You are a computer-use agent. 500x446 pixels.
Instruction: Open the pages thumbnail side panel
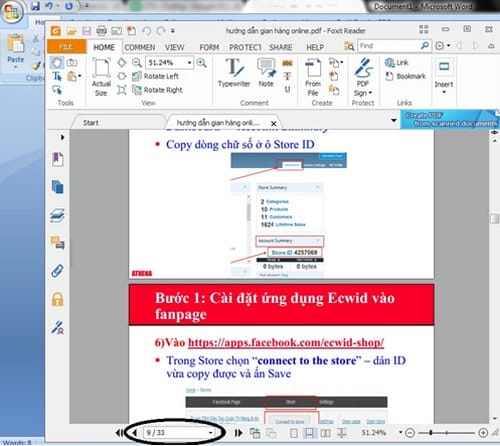point(58,187)
